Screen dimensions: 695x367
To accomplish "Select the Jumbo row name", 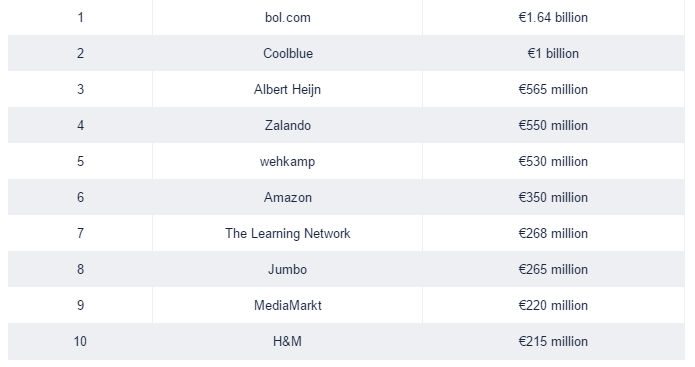I will [287, 269].
